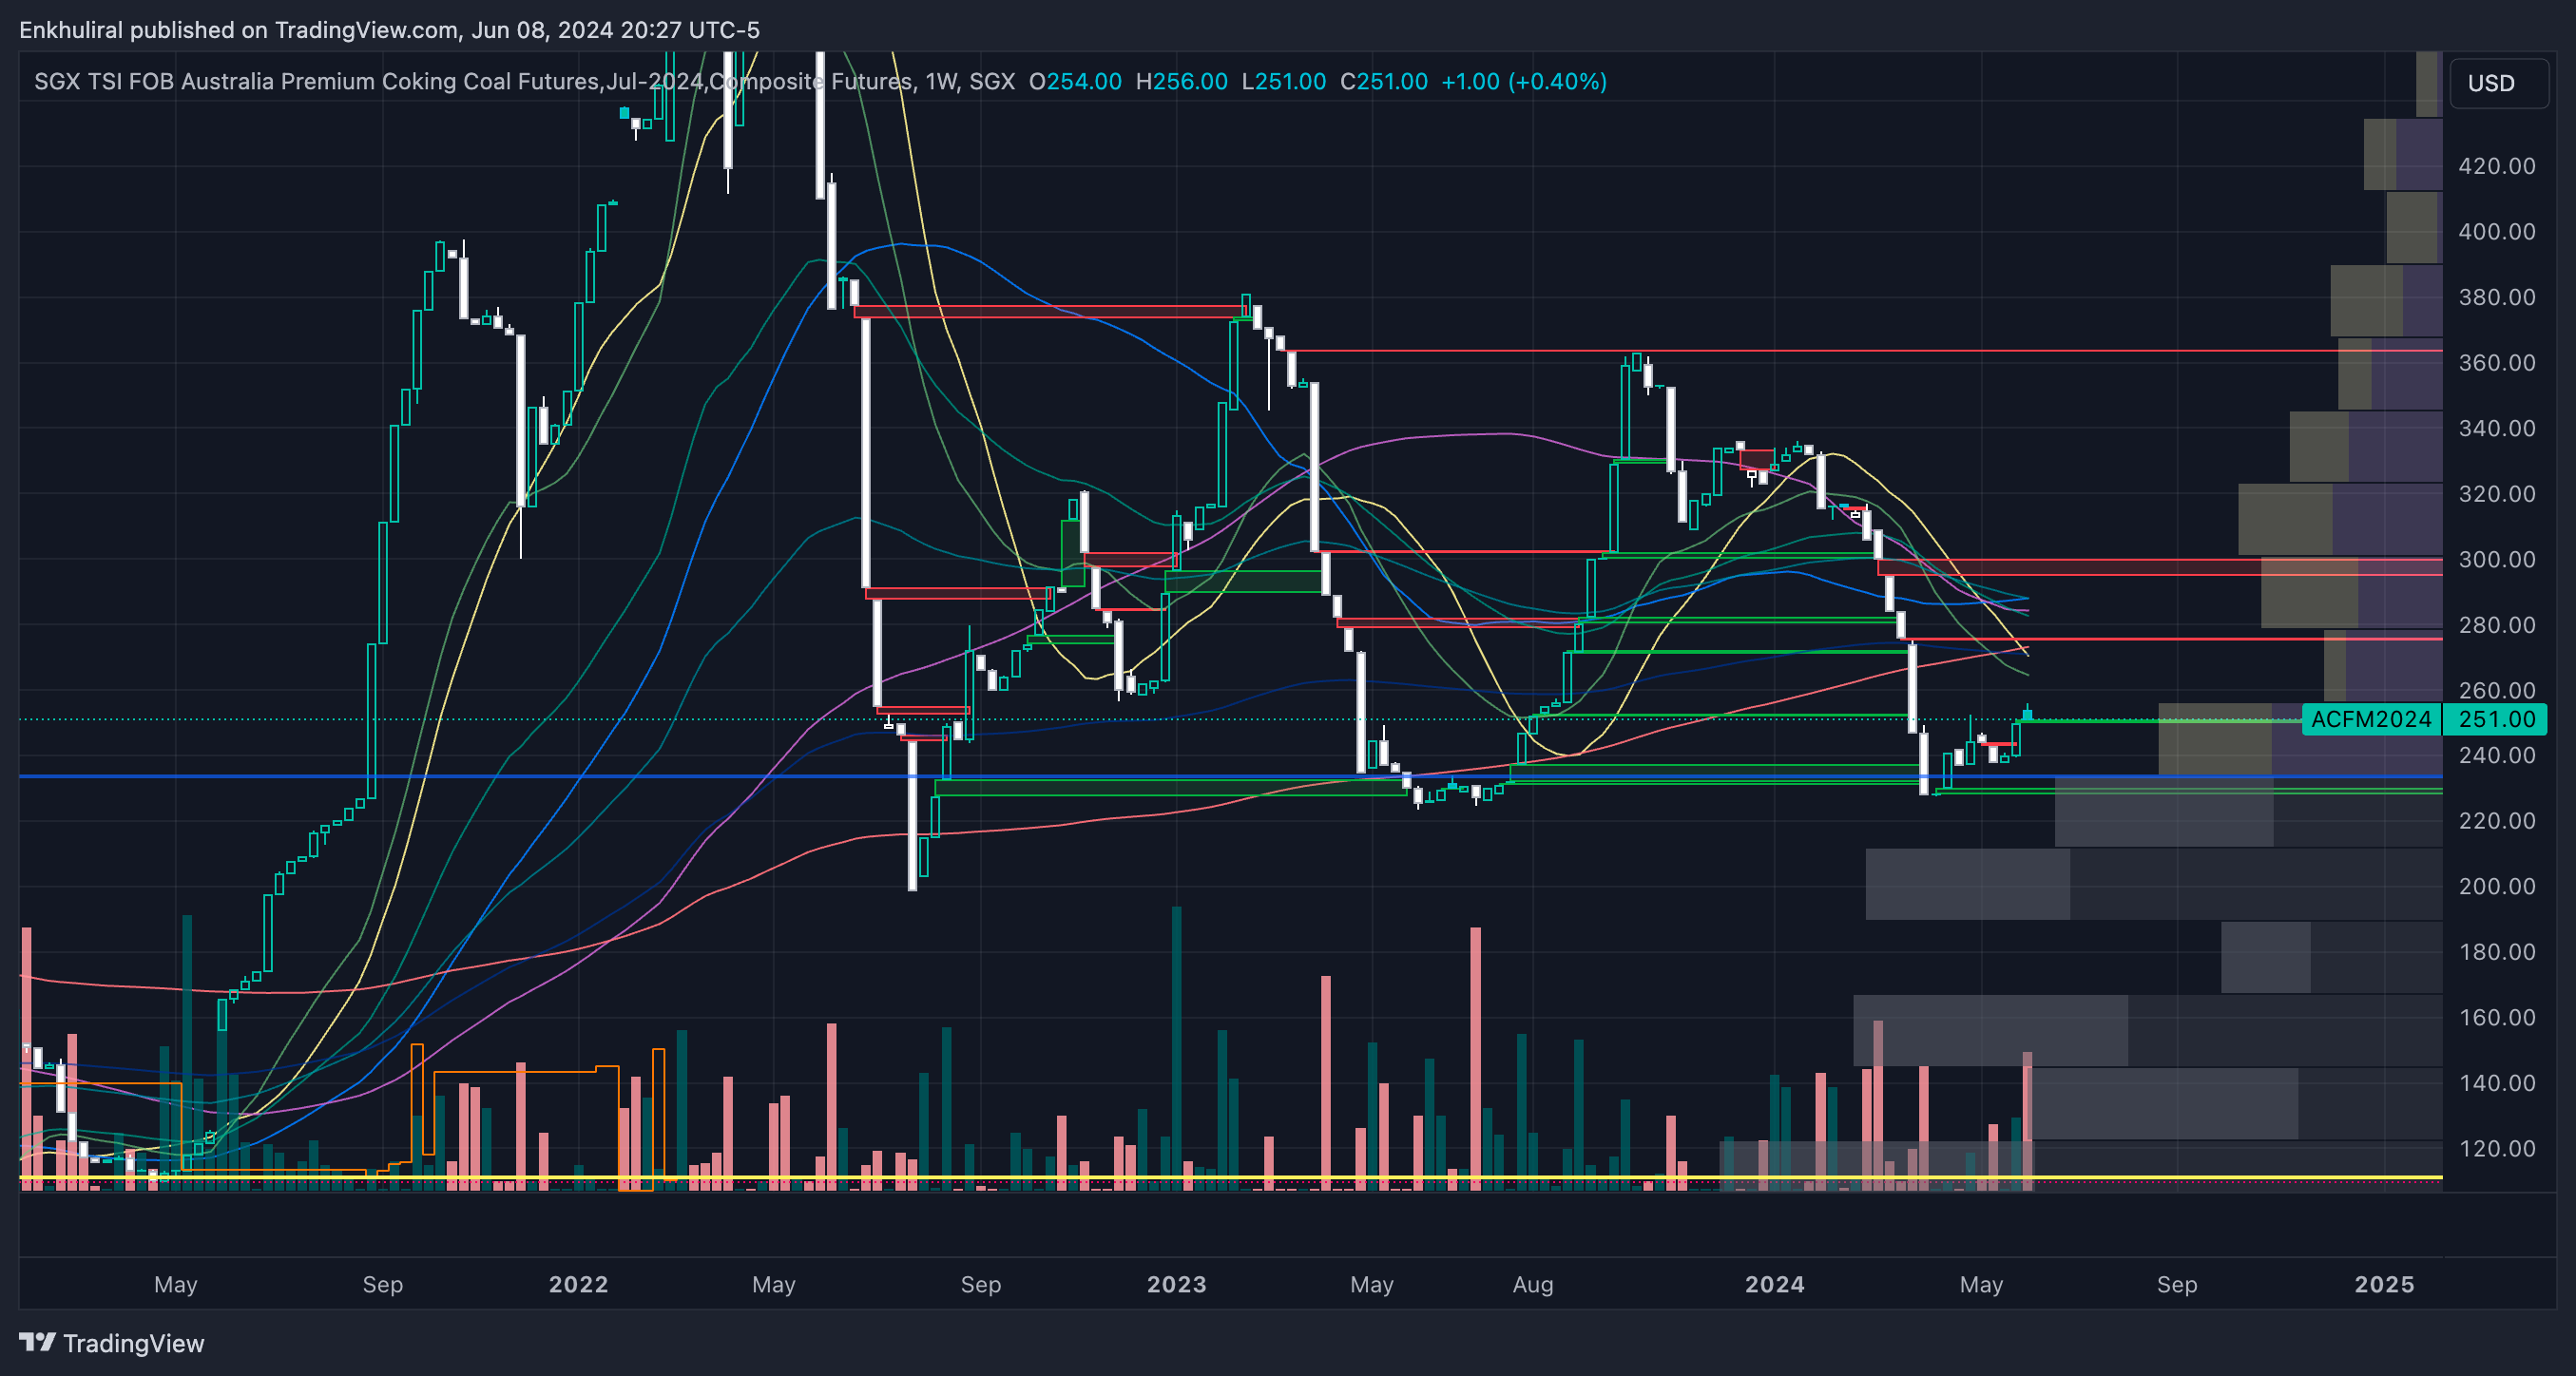Click the TradingView logo icon at bottom left

coord(37,1342)
